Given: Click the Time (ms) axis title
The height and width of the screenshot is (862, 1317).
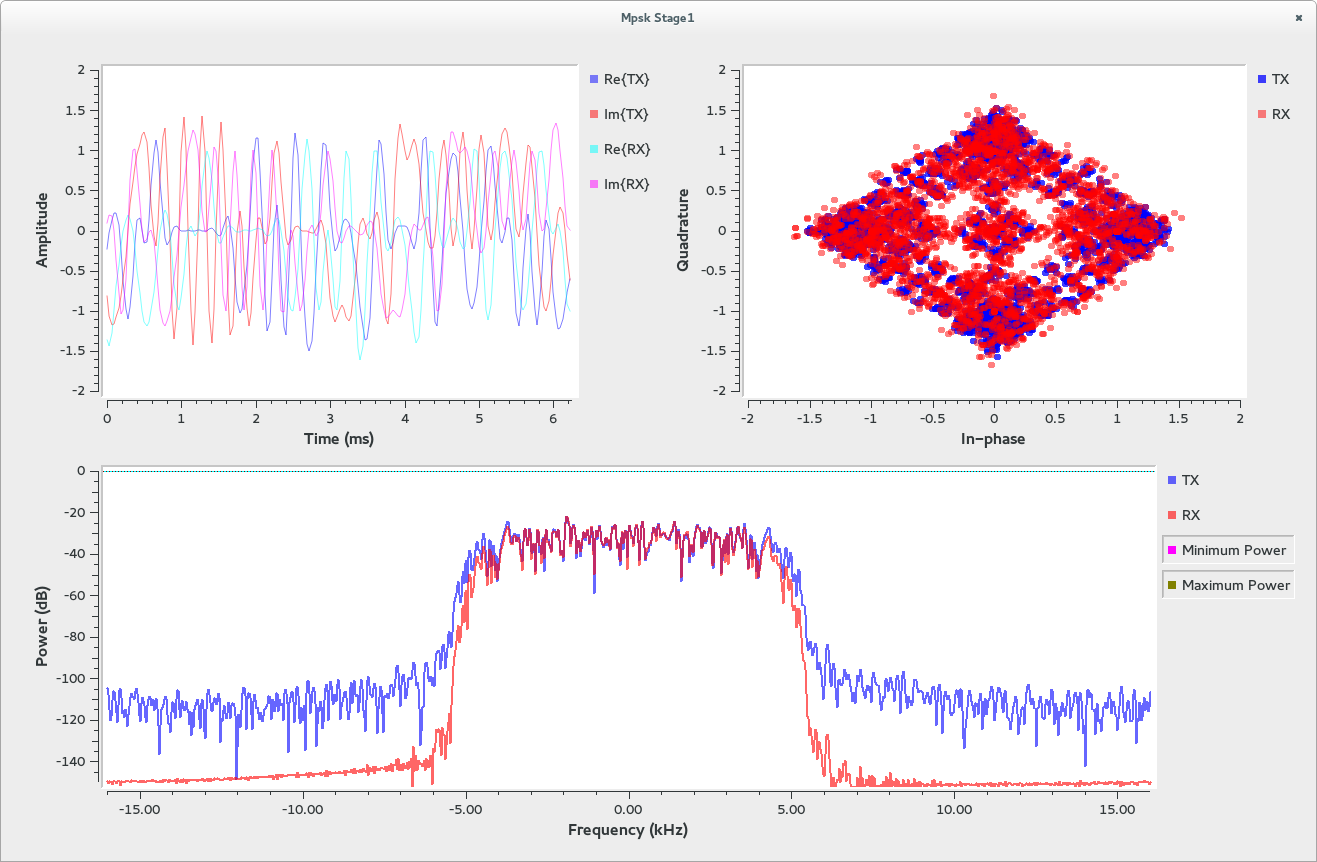Looking at the screenshot, I should click(340, 438).
